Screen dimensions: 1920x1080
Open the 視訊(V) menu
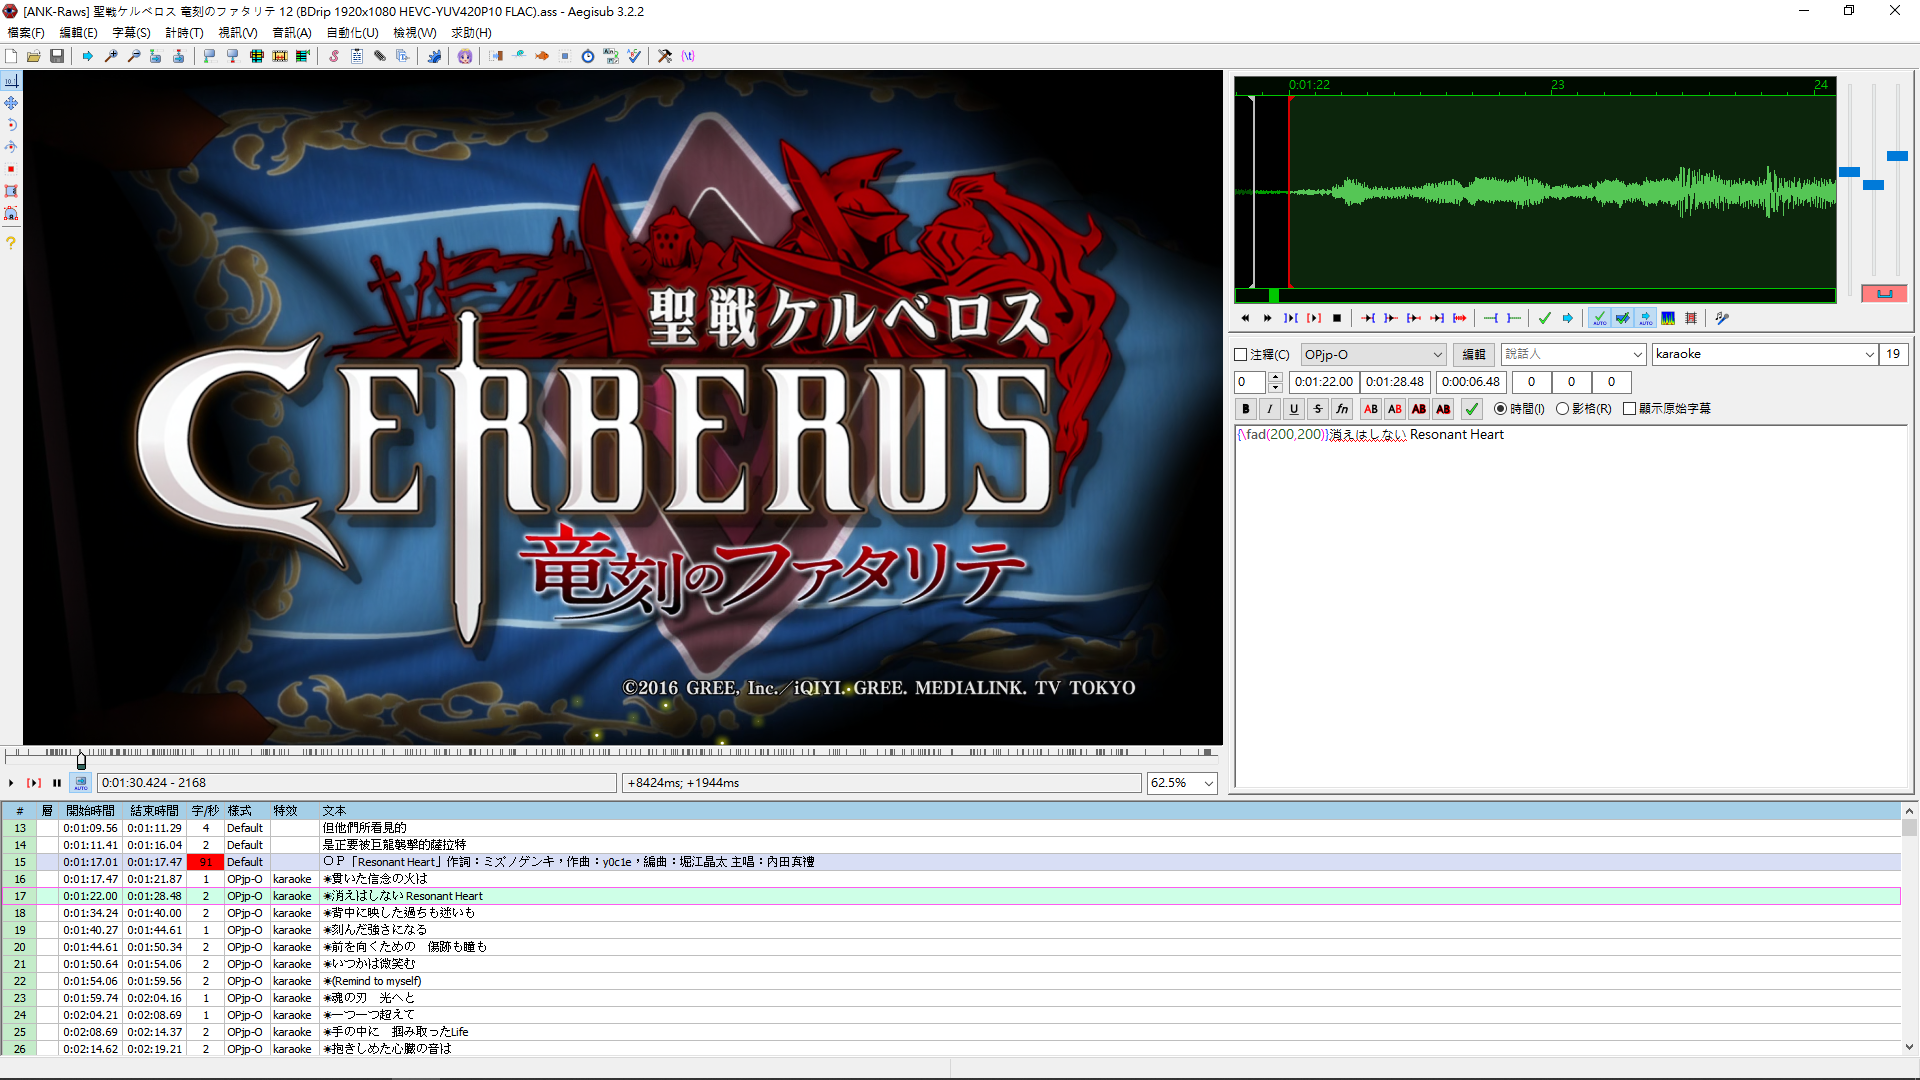[238, 32]
